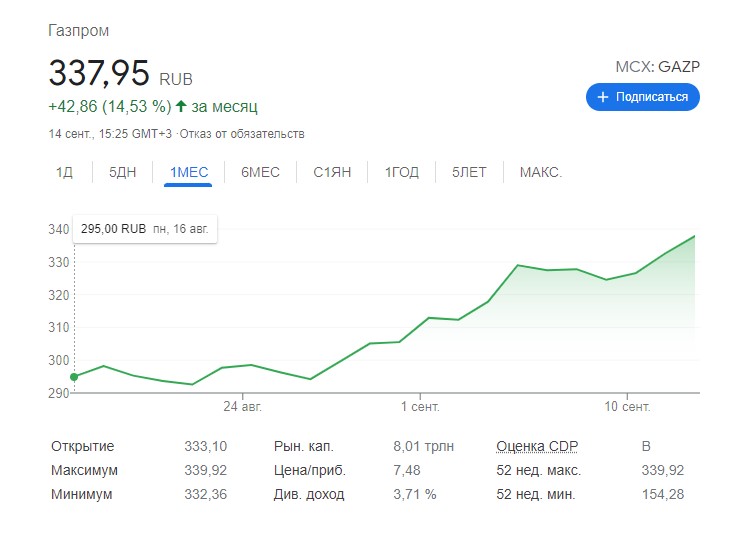This screenshot has width=738, height=533.
Task: Click the 295,00 RUB chart tooltip
Action: (145, 229)
